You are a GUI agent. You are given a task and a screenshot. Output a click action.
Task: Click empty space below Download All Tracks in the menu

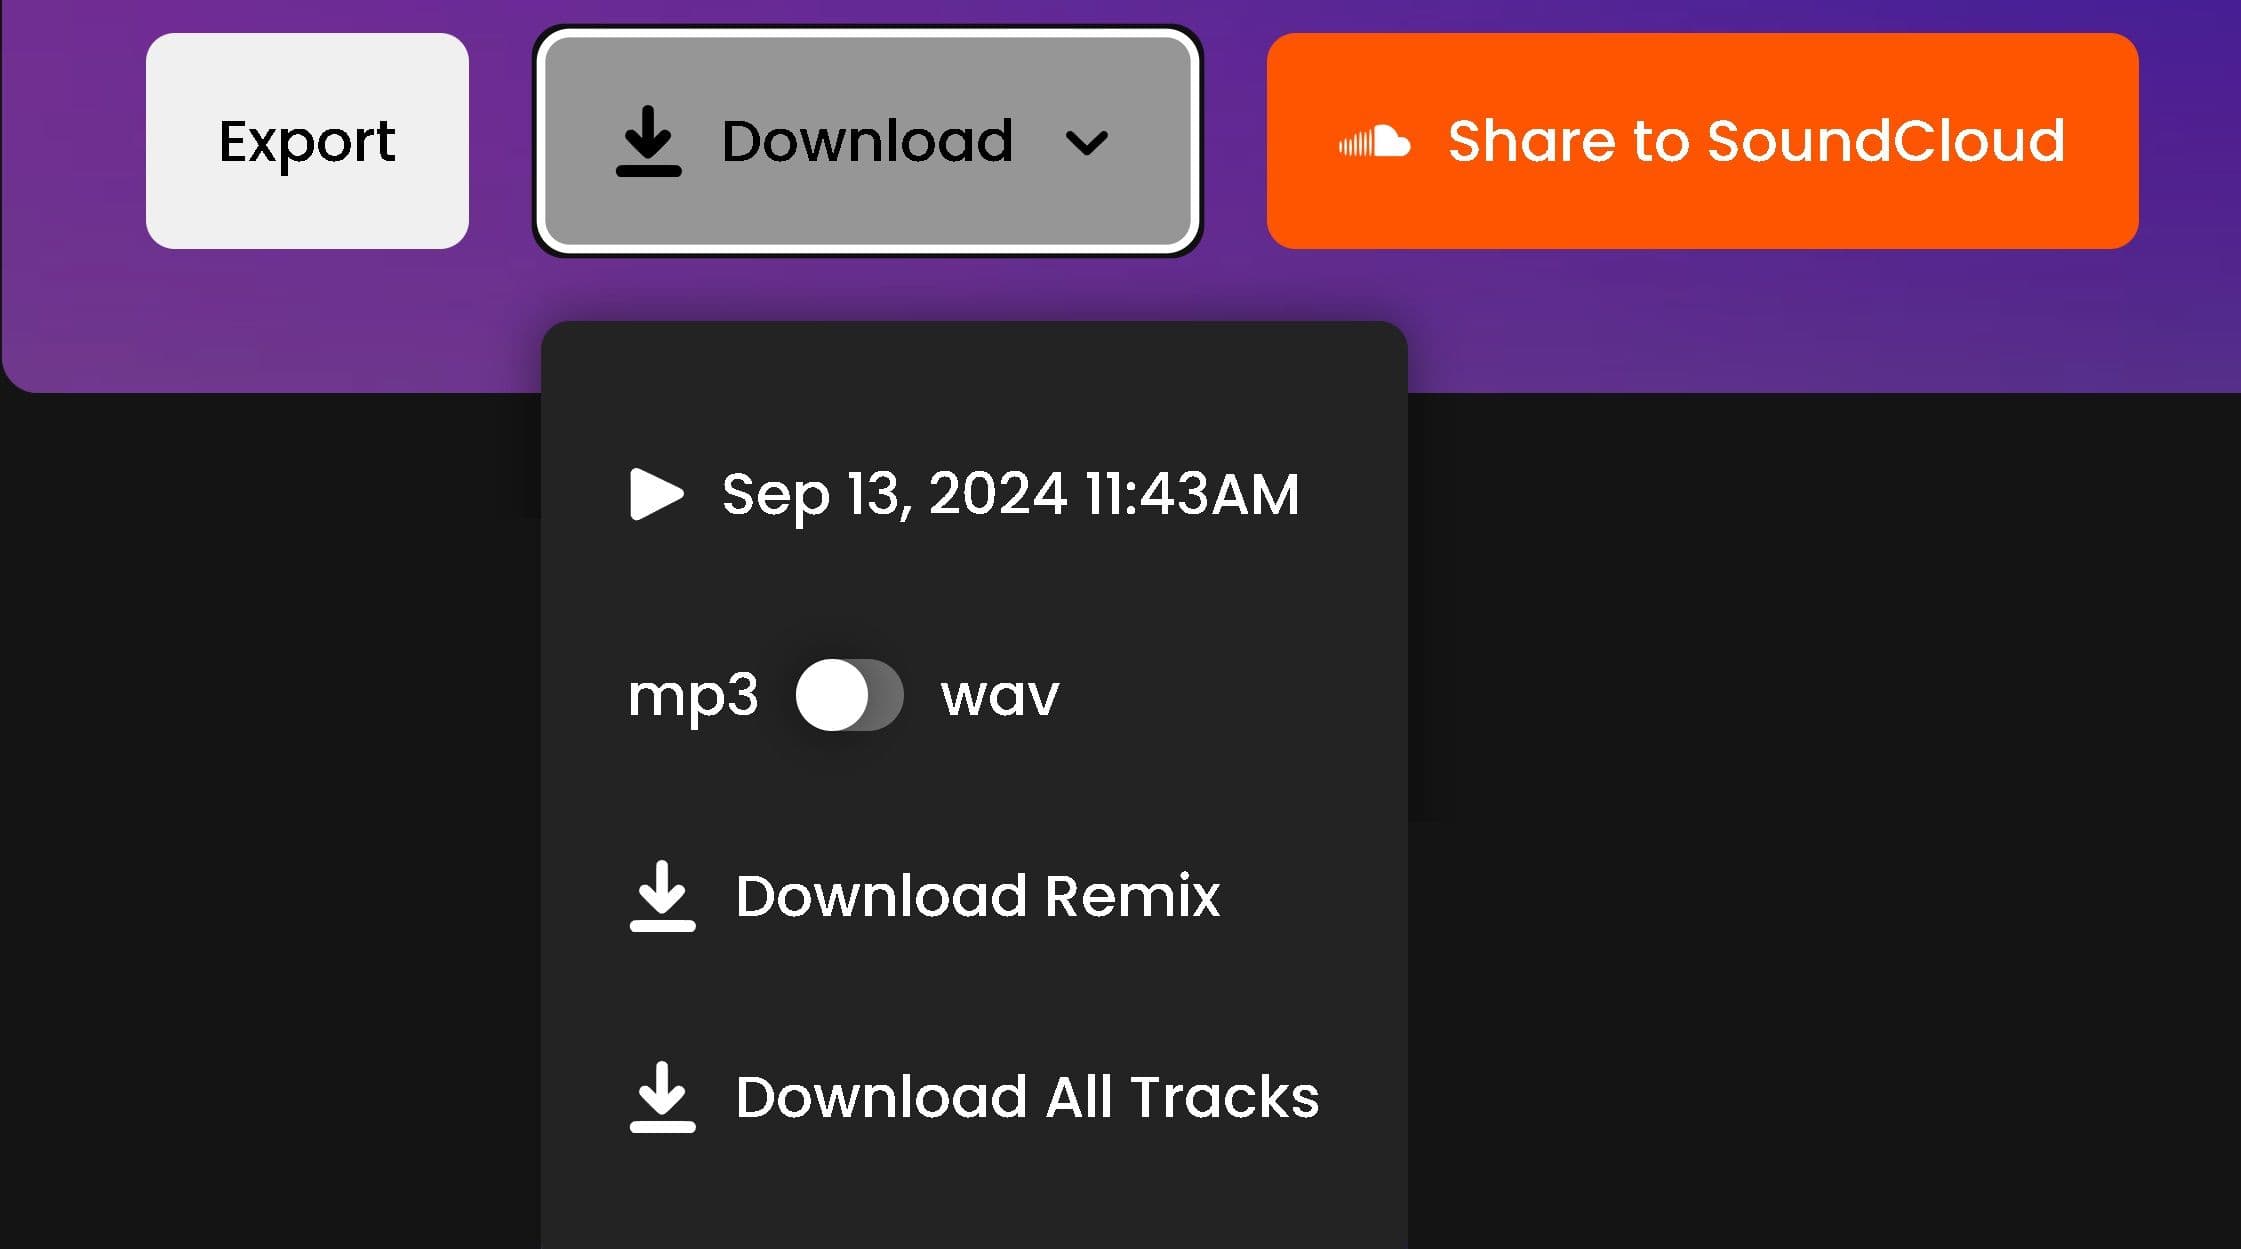pyautogui.click(x=974, y=1200)
